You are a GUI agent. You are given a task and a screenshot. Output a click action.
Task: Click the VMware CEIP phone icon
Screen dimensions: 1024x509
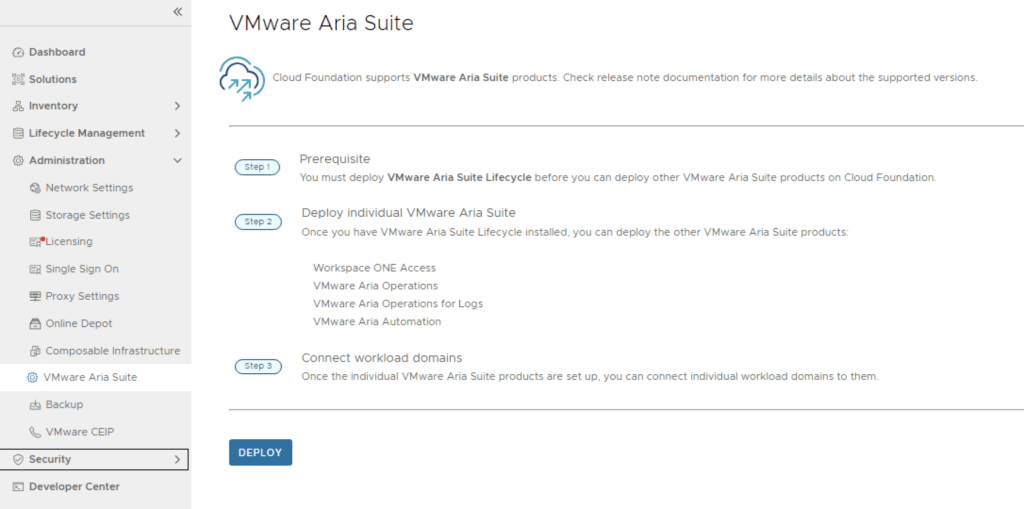coord(36,432)
